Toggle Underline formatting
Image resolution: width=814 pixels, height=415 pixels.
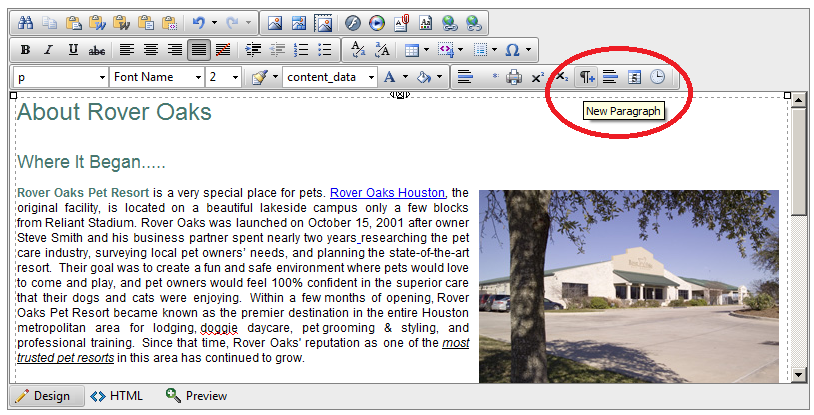[x=73, y=50]
